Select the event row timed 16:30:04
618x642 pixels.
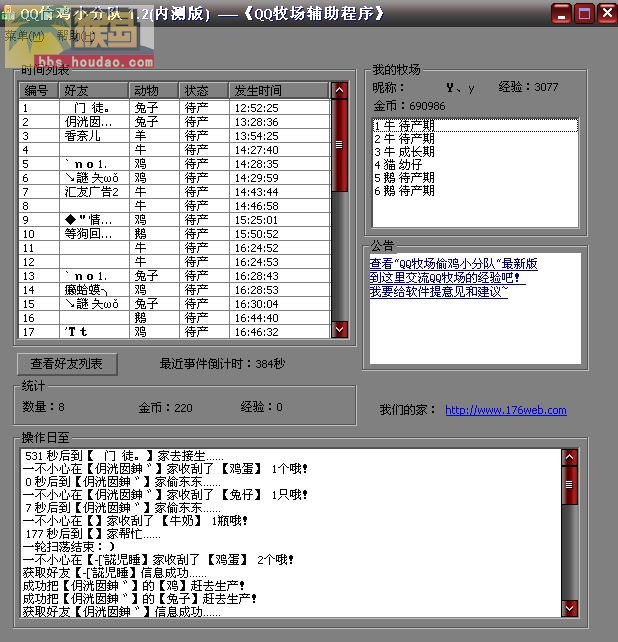[x=174, y=304]
